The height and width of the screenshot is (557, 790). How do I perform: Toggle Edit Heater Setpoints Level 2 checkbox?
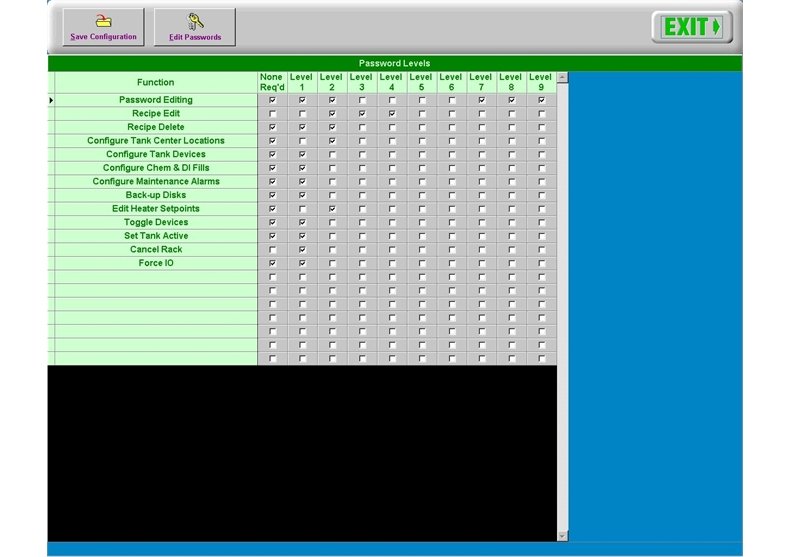pos(332,209)
